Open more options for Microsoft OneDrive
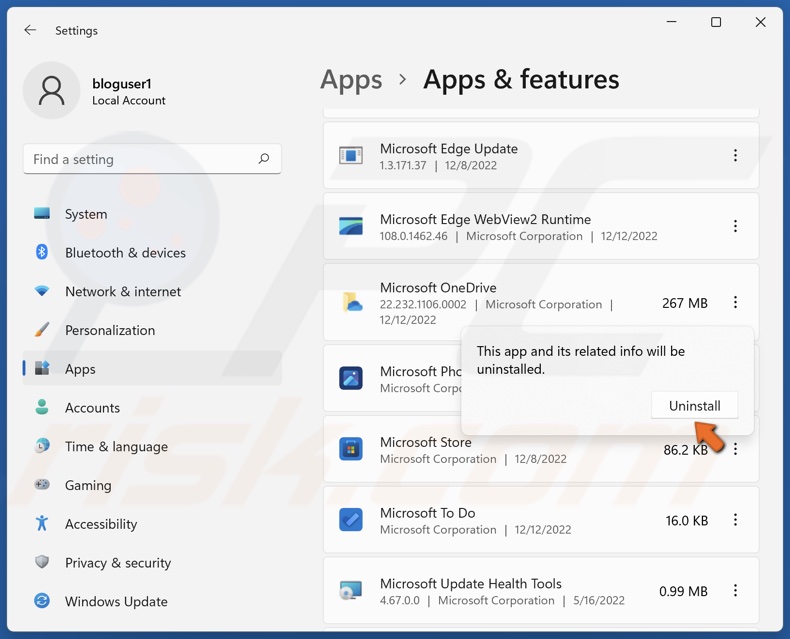790x639 pixels. [735, 303]
